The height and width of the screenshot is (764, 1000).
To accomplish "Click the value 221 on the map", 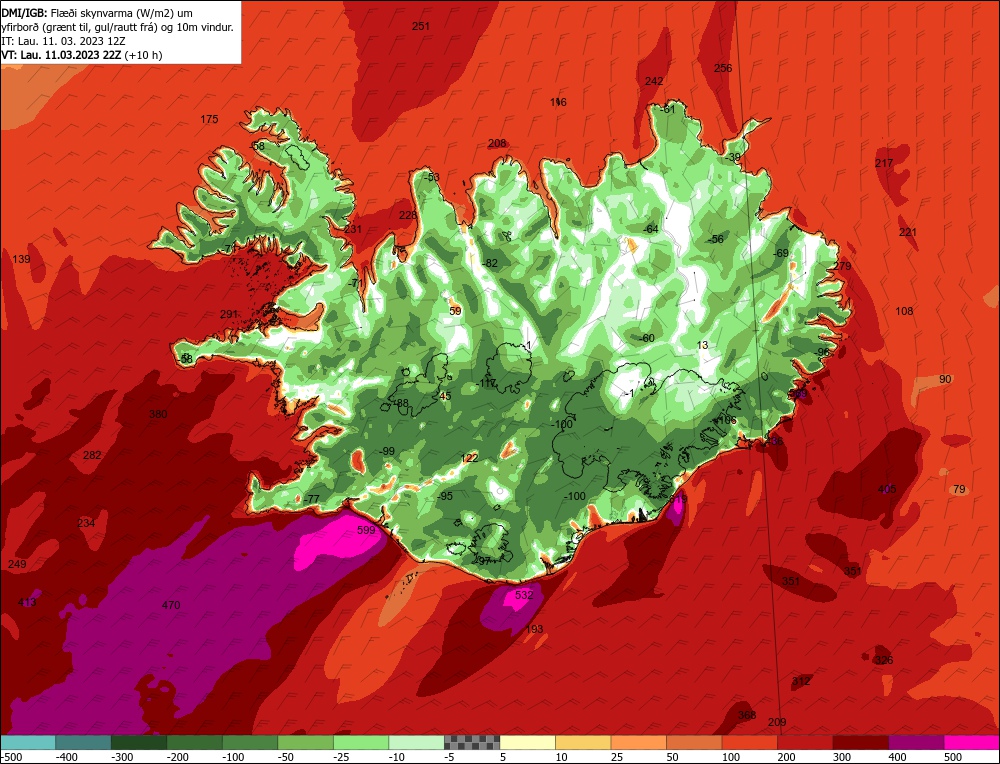I will point(908,231).
